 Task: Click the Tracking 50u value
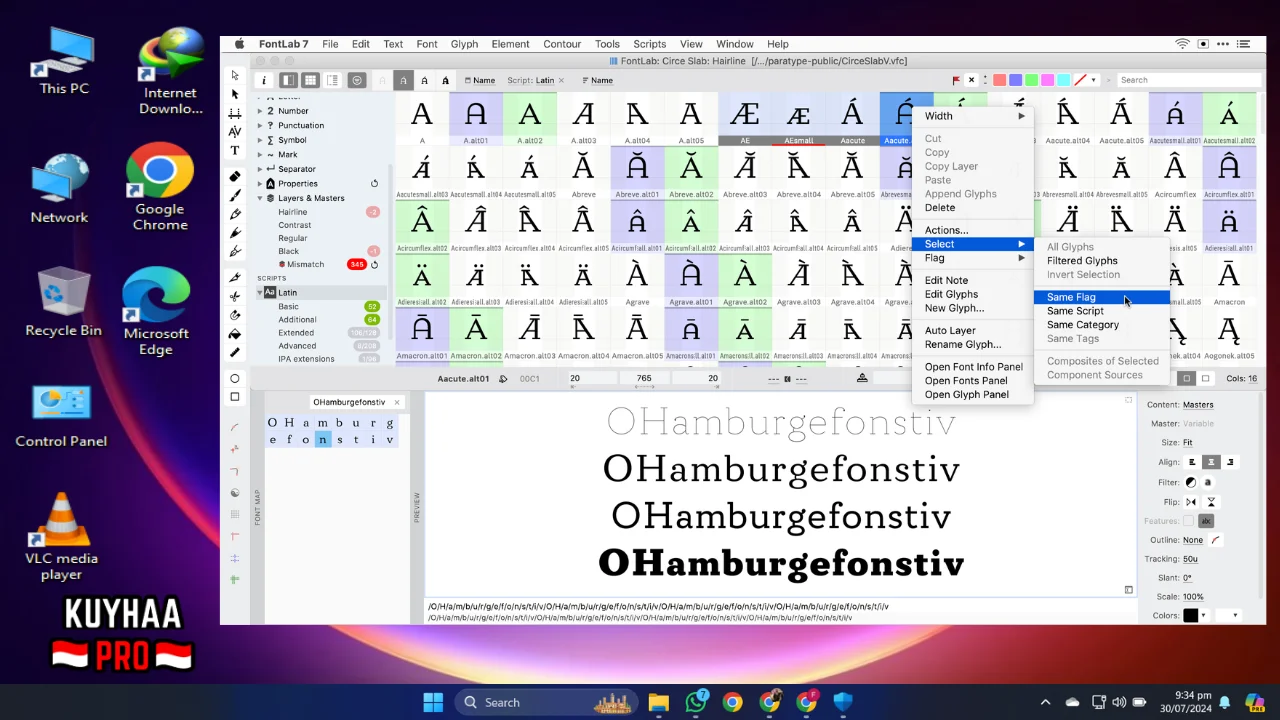tap(1191, 559)
